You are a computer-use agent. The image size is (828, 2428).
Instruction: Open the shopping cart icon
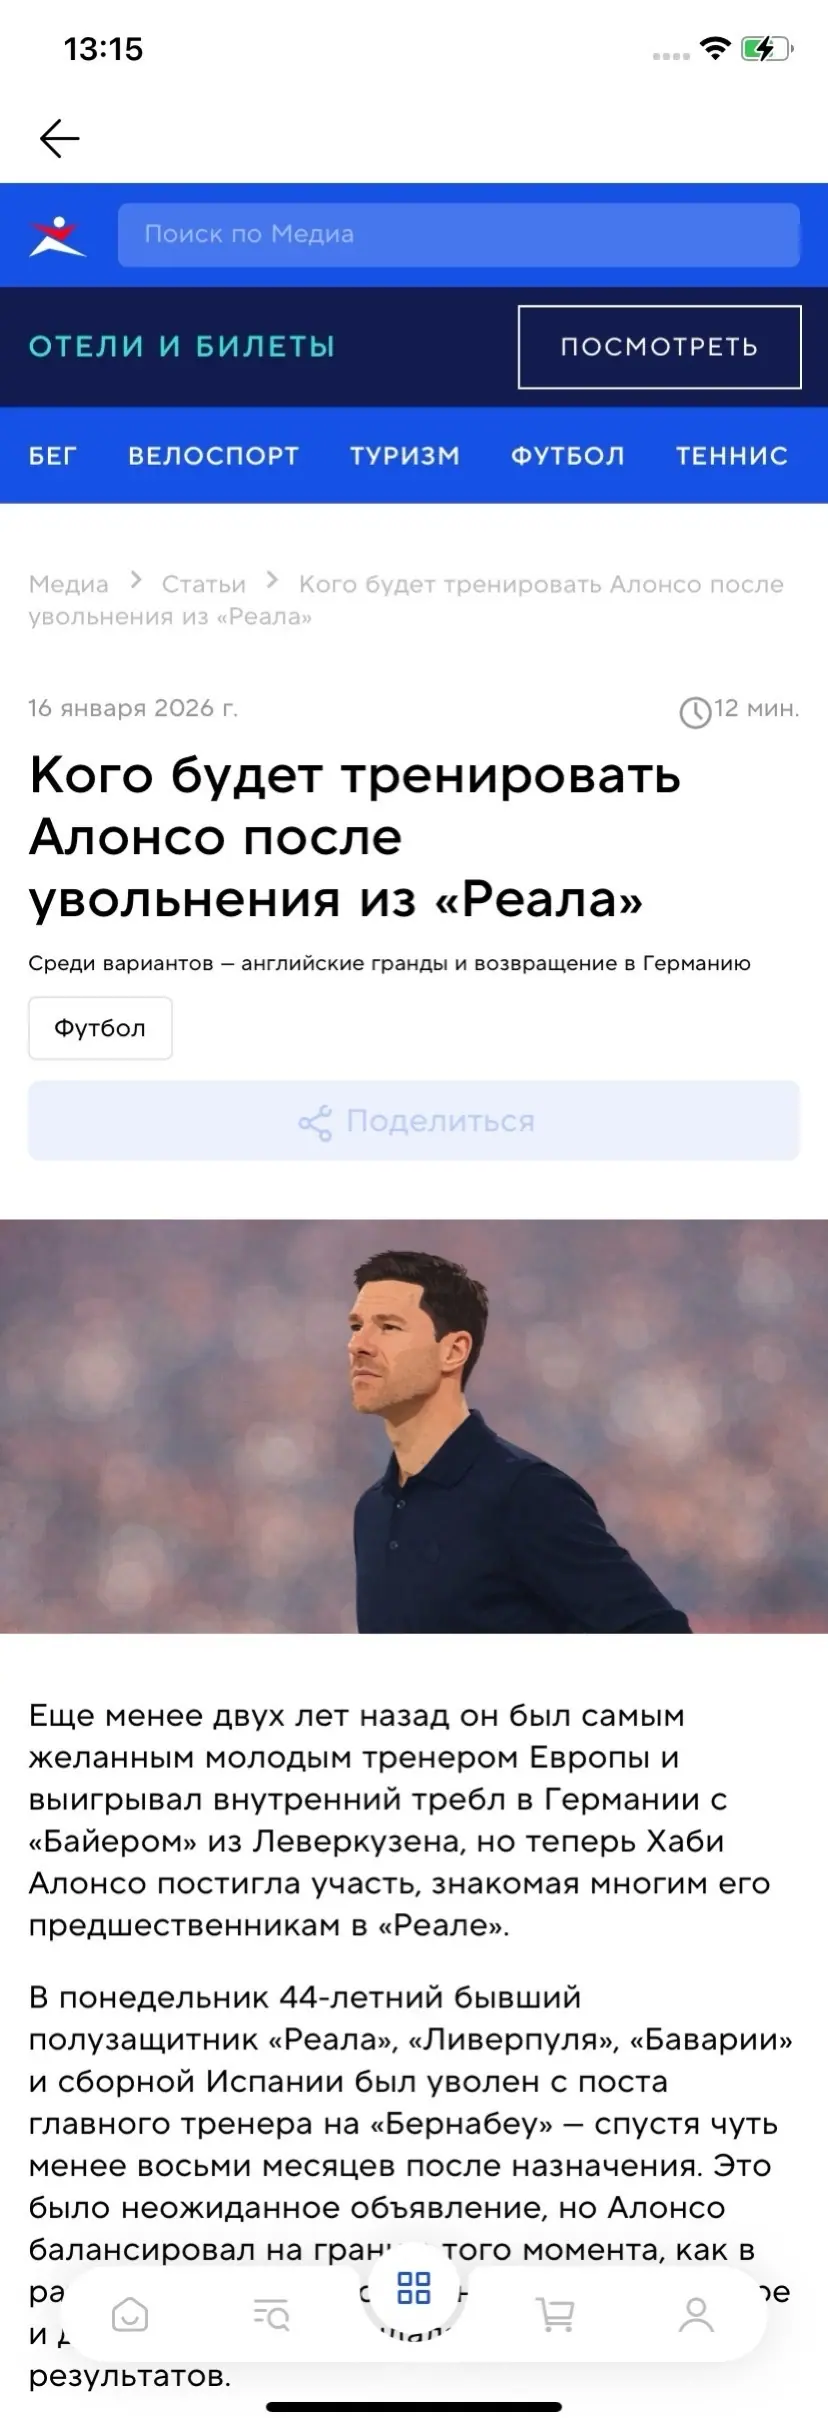pos(555,2314)
